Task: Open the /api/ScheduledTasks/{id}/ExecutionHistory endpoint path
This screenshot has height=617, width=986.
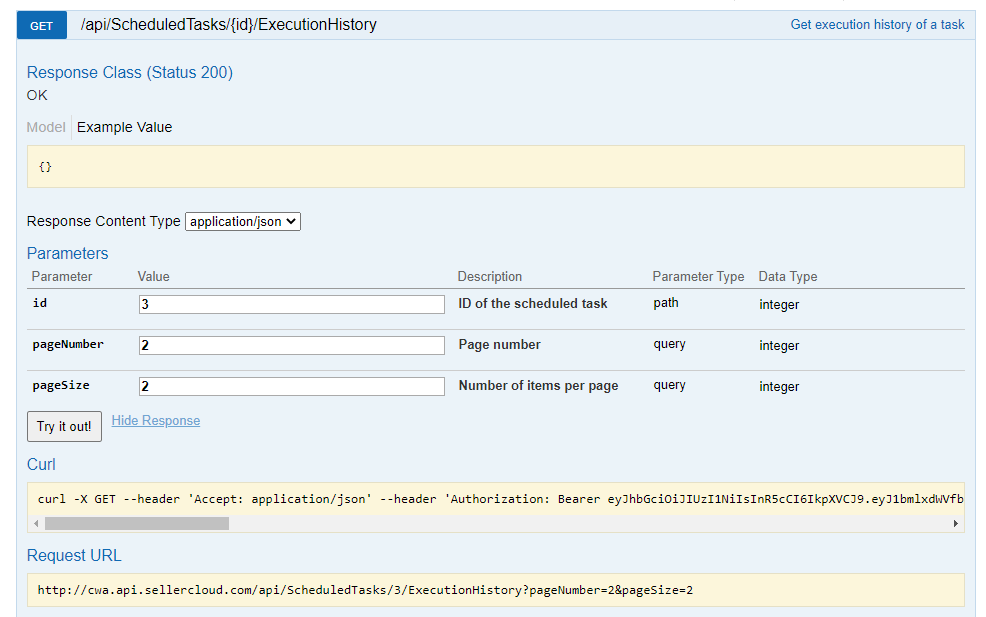Action: point(228,25)
